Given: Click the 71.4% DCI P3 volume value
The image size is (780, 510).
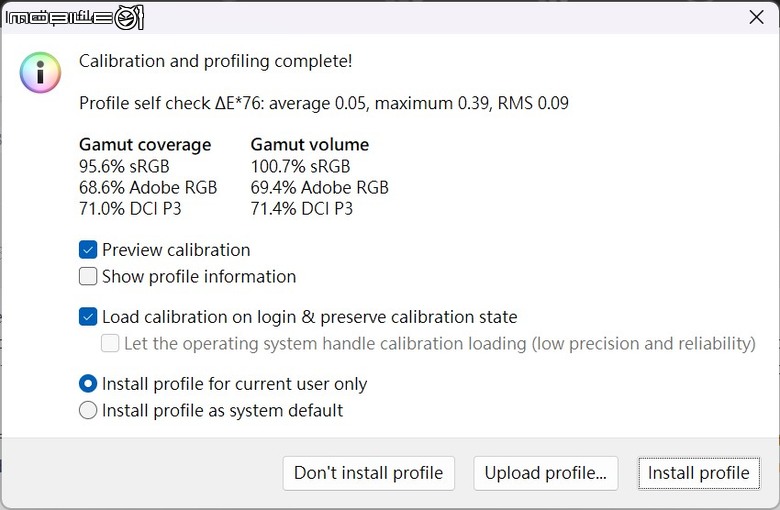Looking at the screenshot, I should [x=302, y=208].
